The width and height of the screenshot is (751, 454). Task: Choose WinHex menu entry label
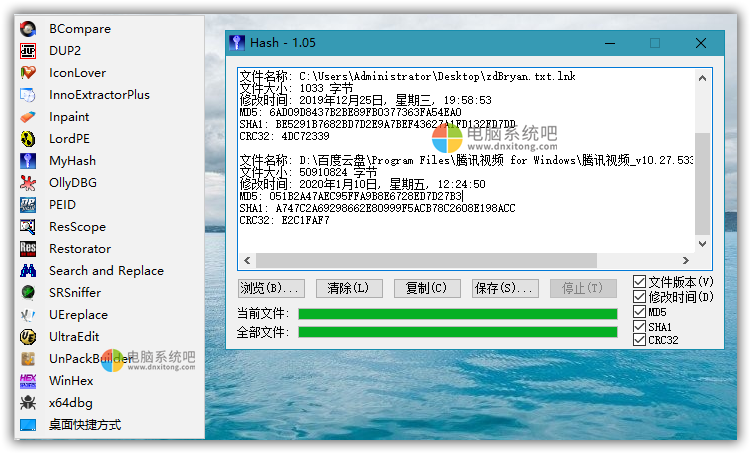click(71, 381)
